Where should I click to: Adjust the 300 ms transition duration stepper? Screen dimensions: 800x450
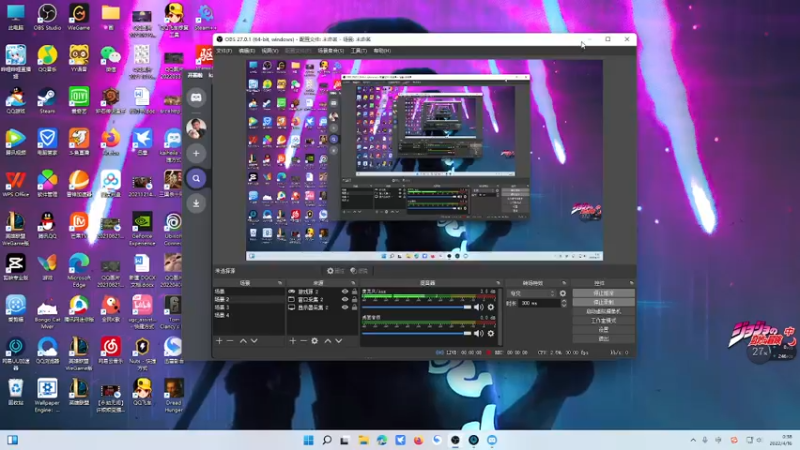click(x=564, y=303)
